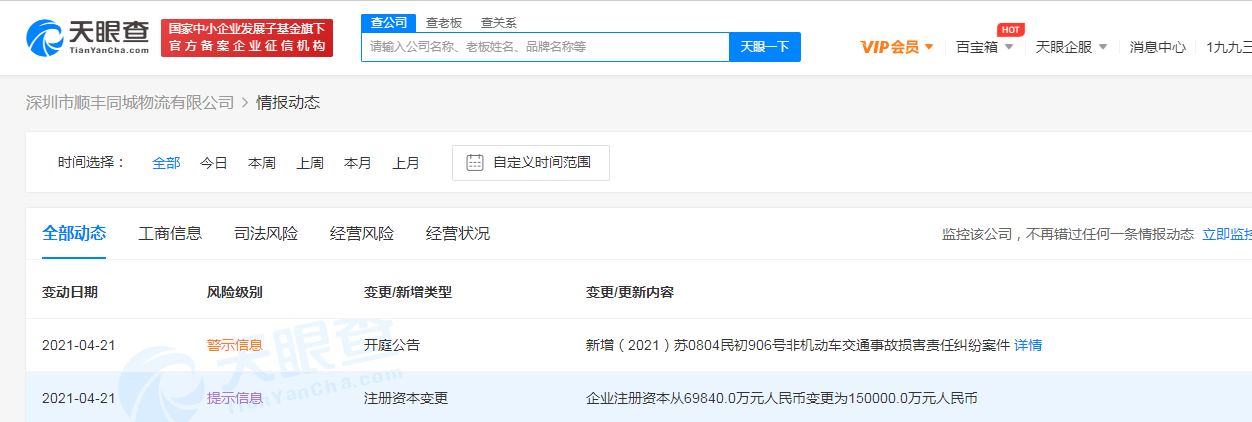Image resolution: width=1252 pixels, height=422 pixels.
Task: Click the 2021-04-21 date in 注册资本变更 row
Action: (x=79, y=398)
